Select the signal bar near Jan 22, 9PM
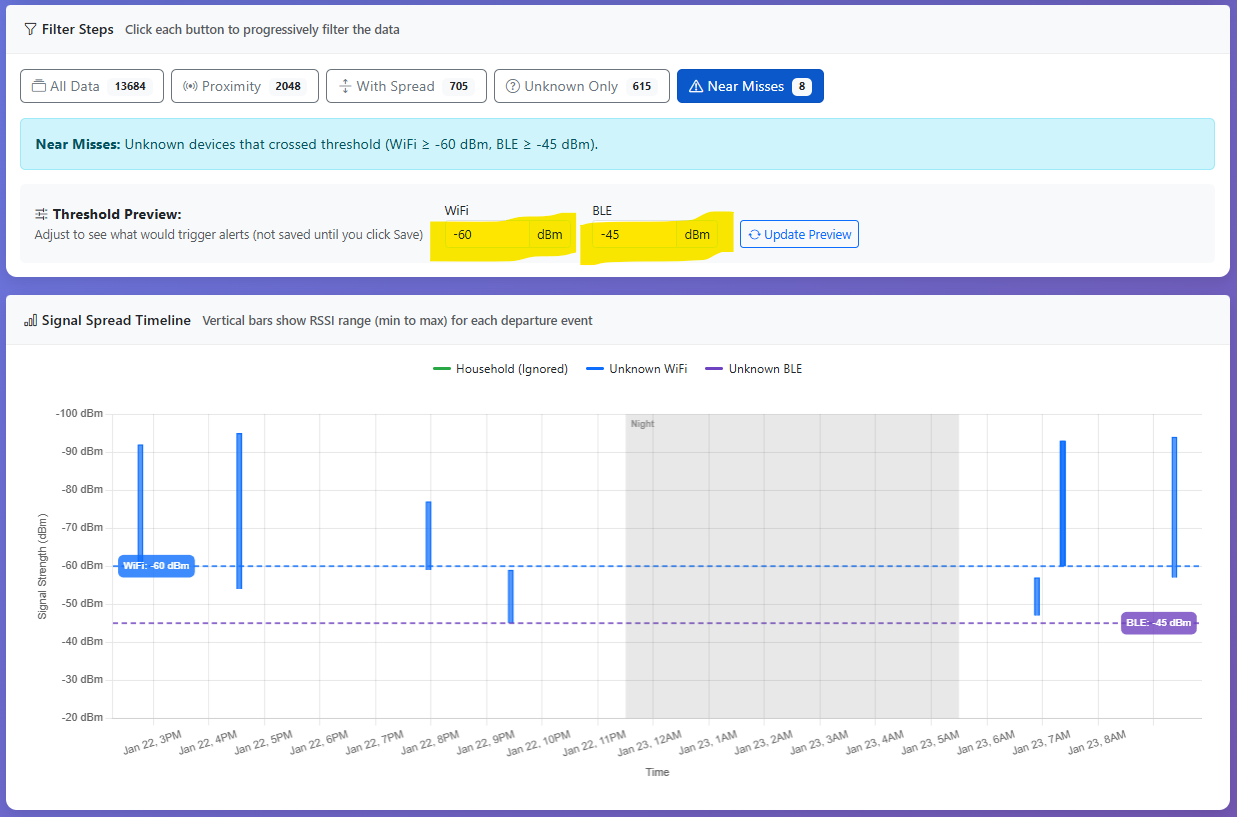Image resolution: width=1237 pixels, height=817 pixels. (510, 596)
